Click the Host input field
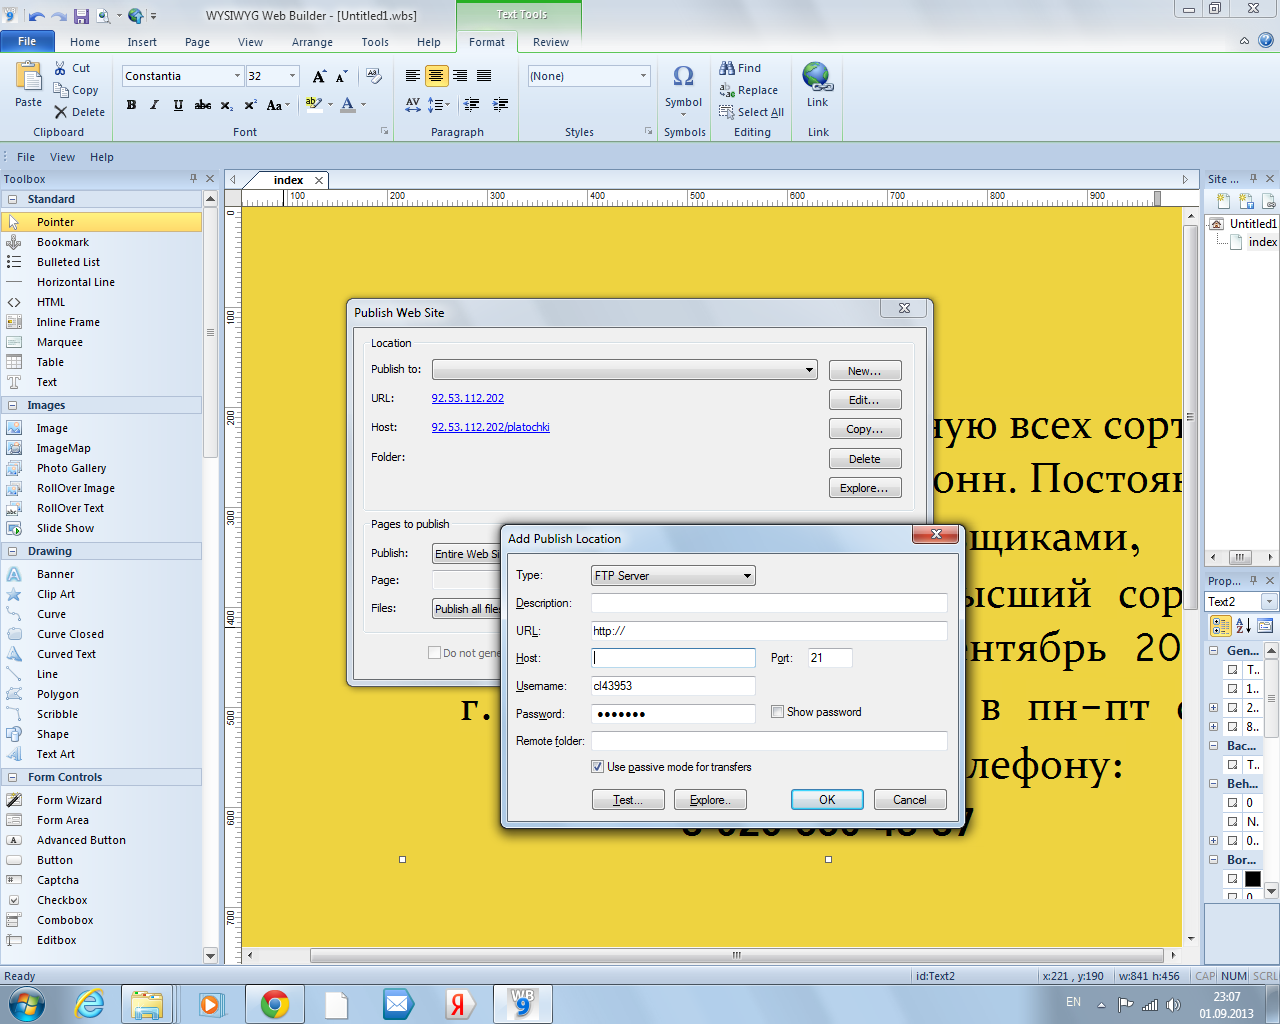 (674, 658)
